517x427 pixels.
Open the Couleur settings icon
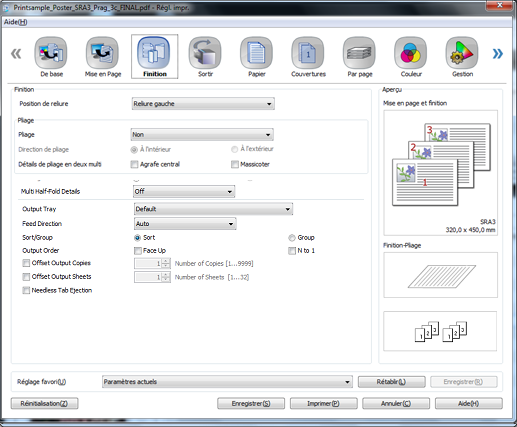[x=410, y=53]
